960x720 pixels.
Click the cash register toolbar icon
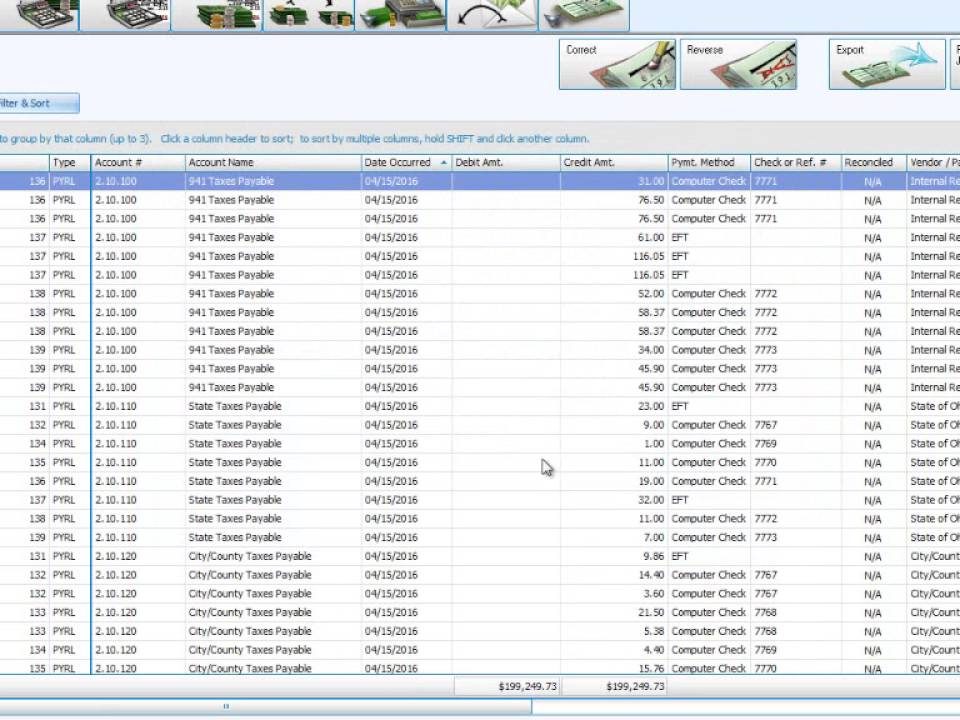click(x=402, y=15)
